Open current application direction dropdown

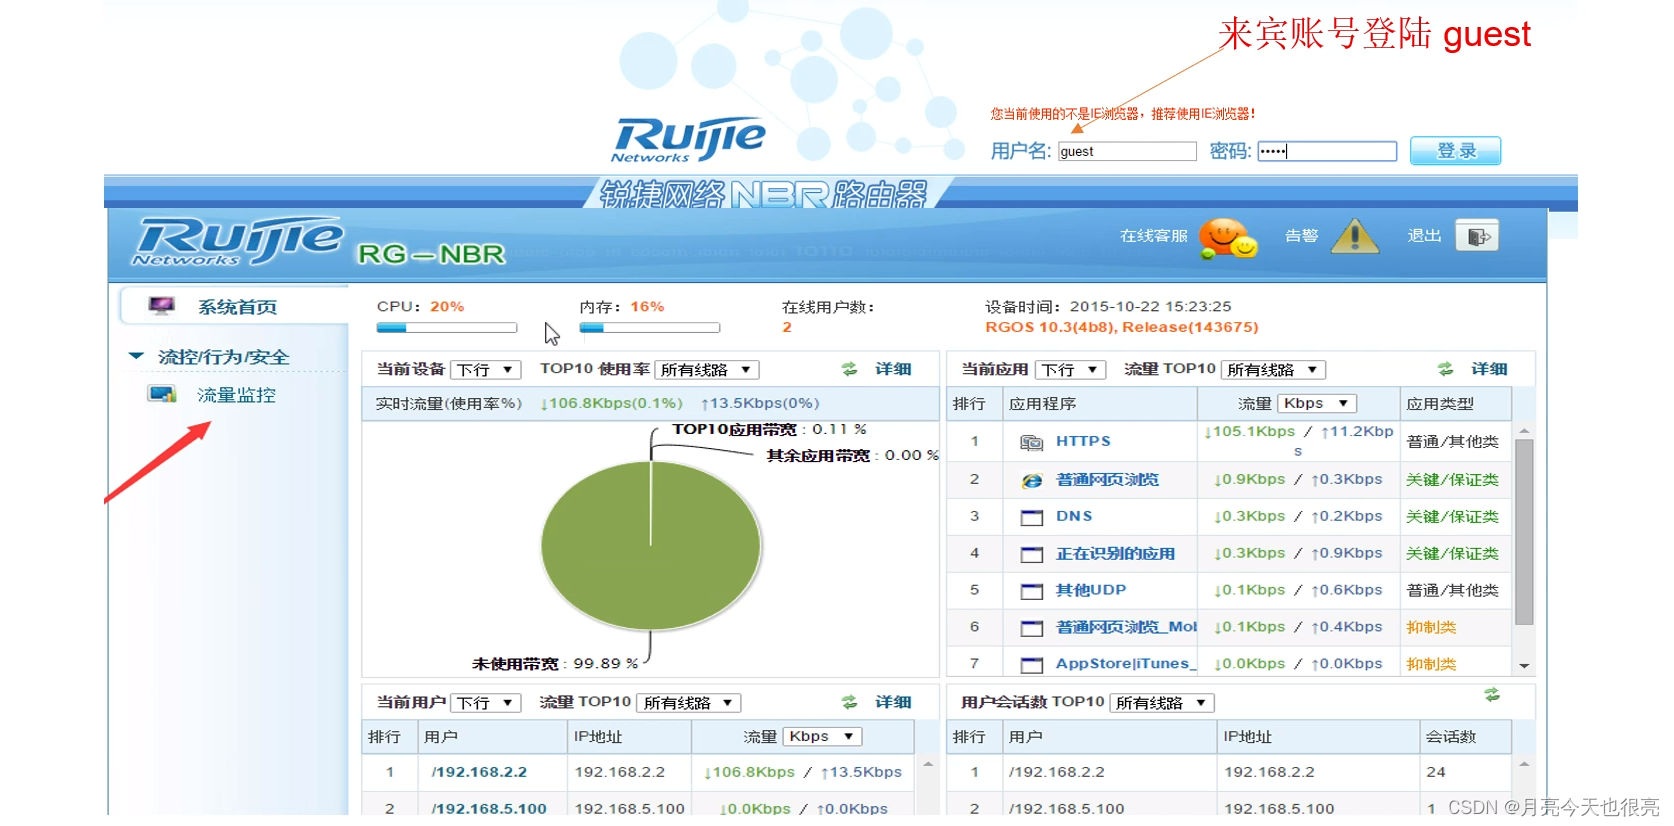pos(1070,370)
